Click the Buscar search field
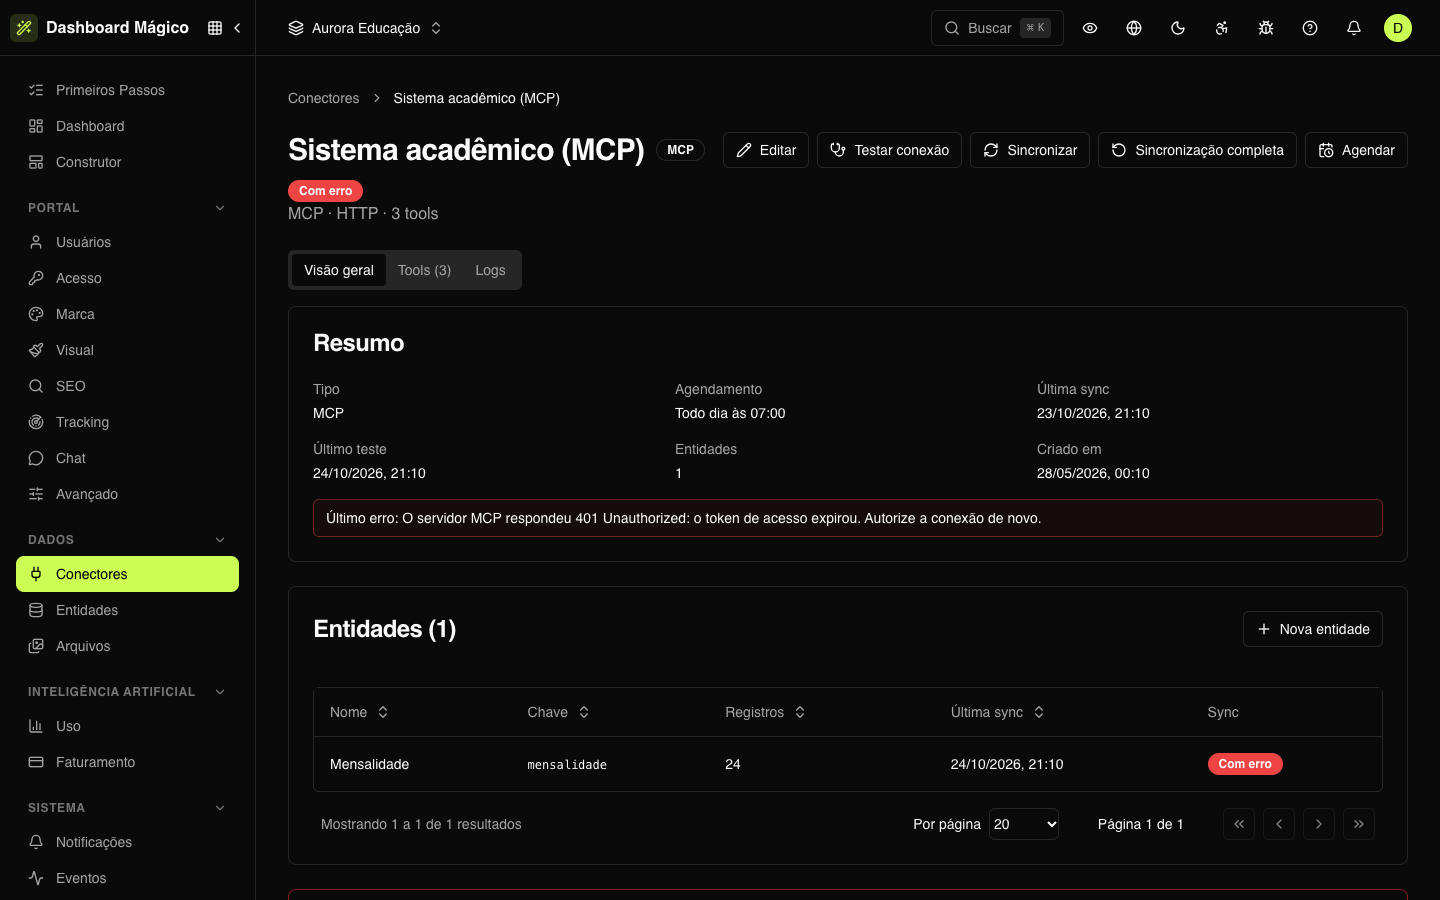 pos(997,28)
